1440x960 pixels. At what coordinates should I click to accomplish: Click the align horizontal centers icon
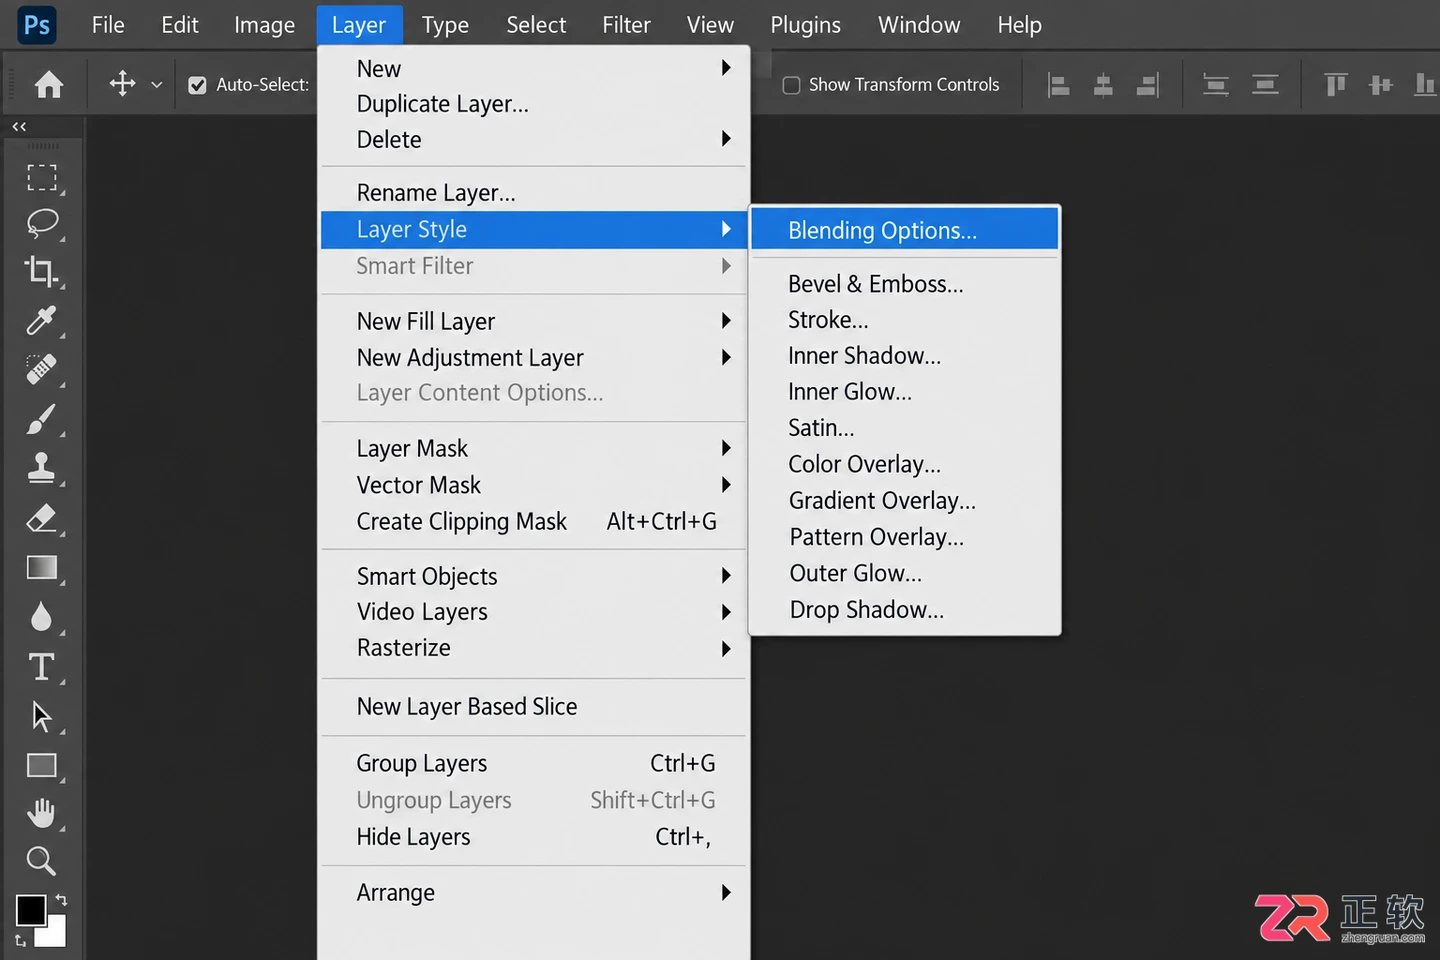1103,85
